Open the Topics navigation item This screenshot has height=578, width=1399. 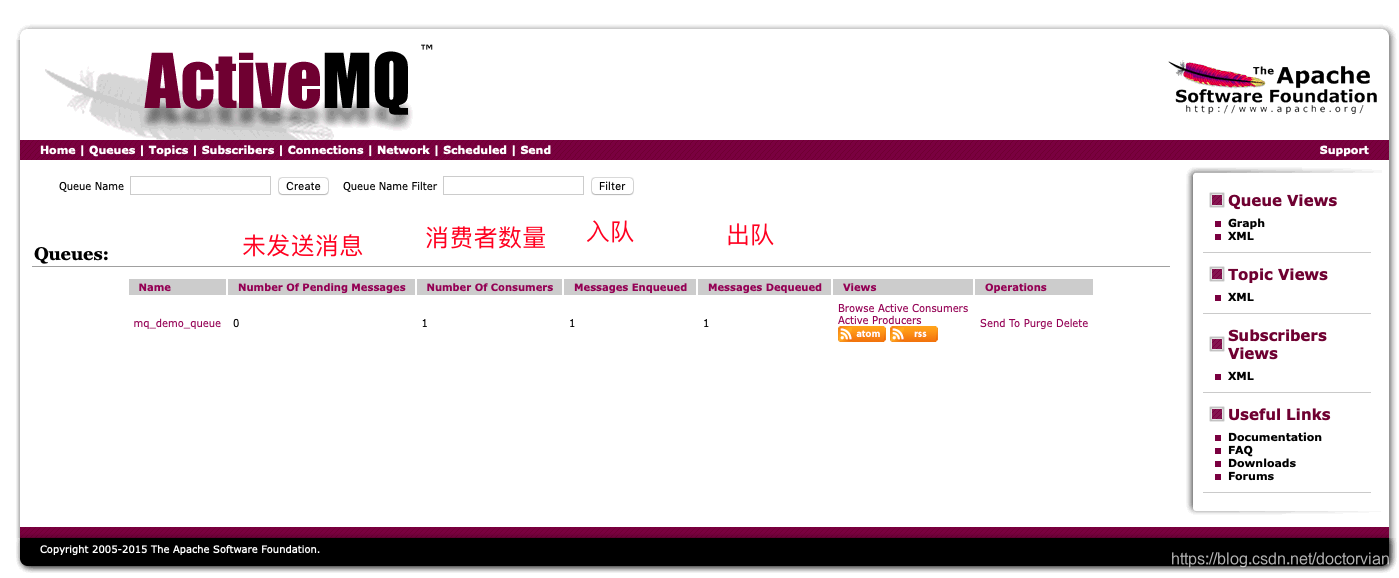coord(168,150)
